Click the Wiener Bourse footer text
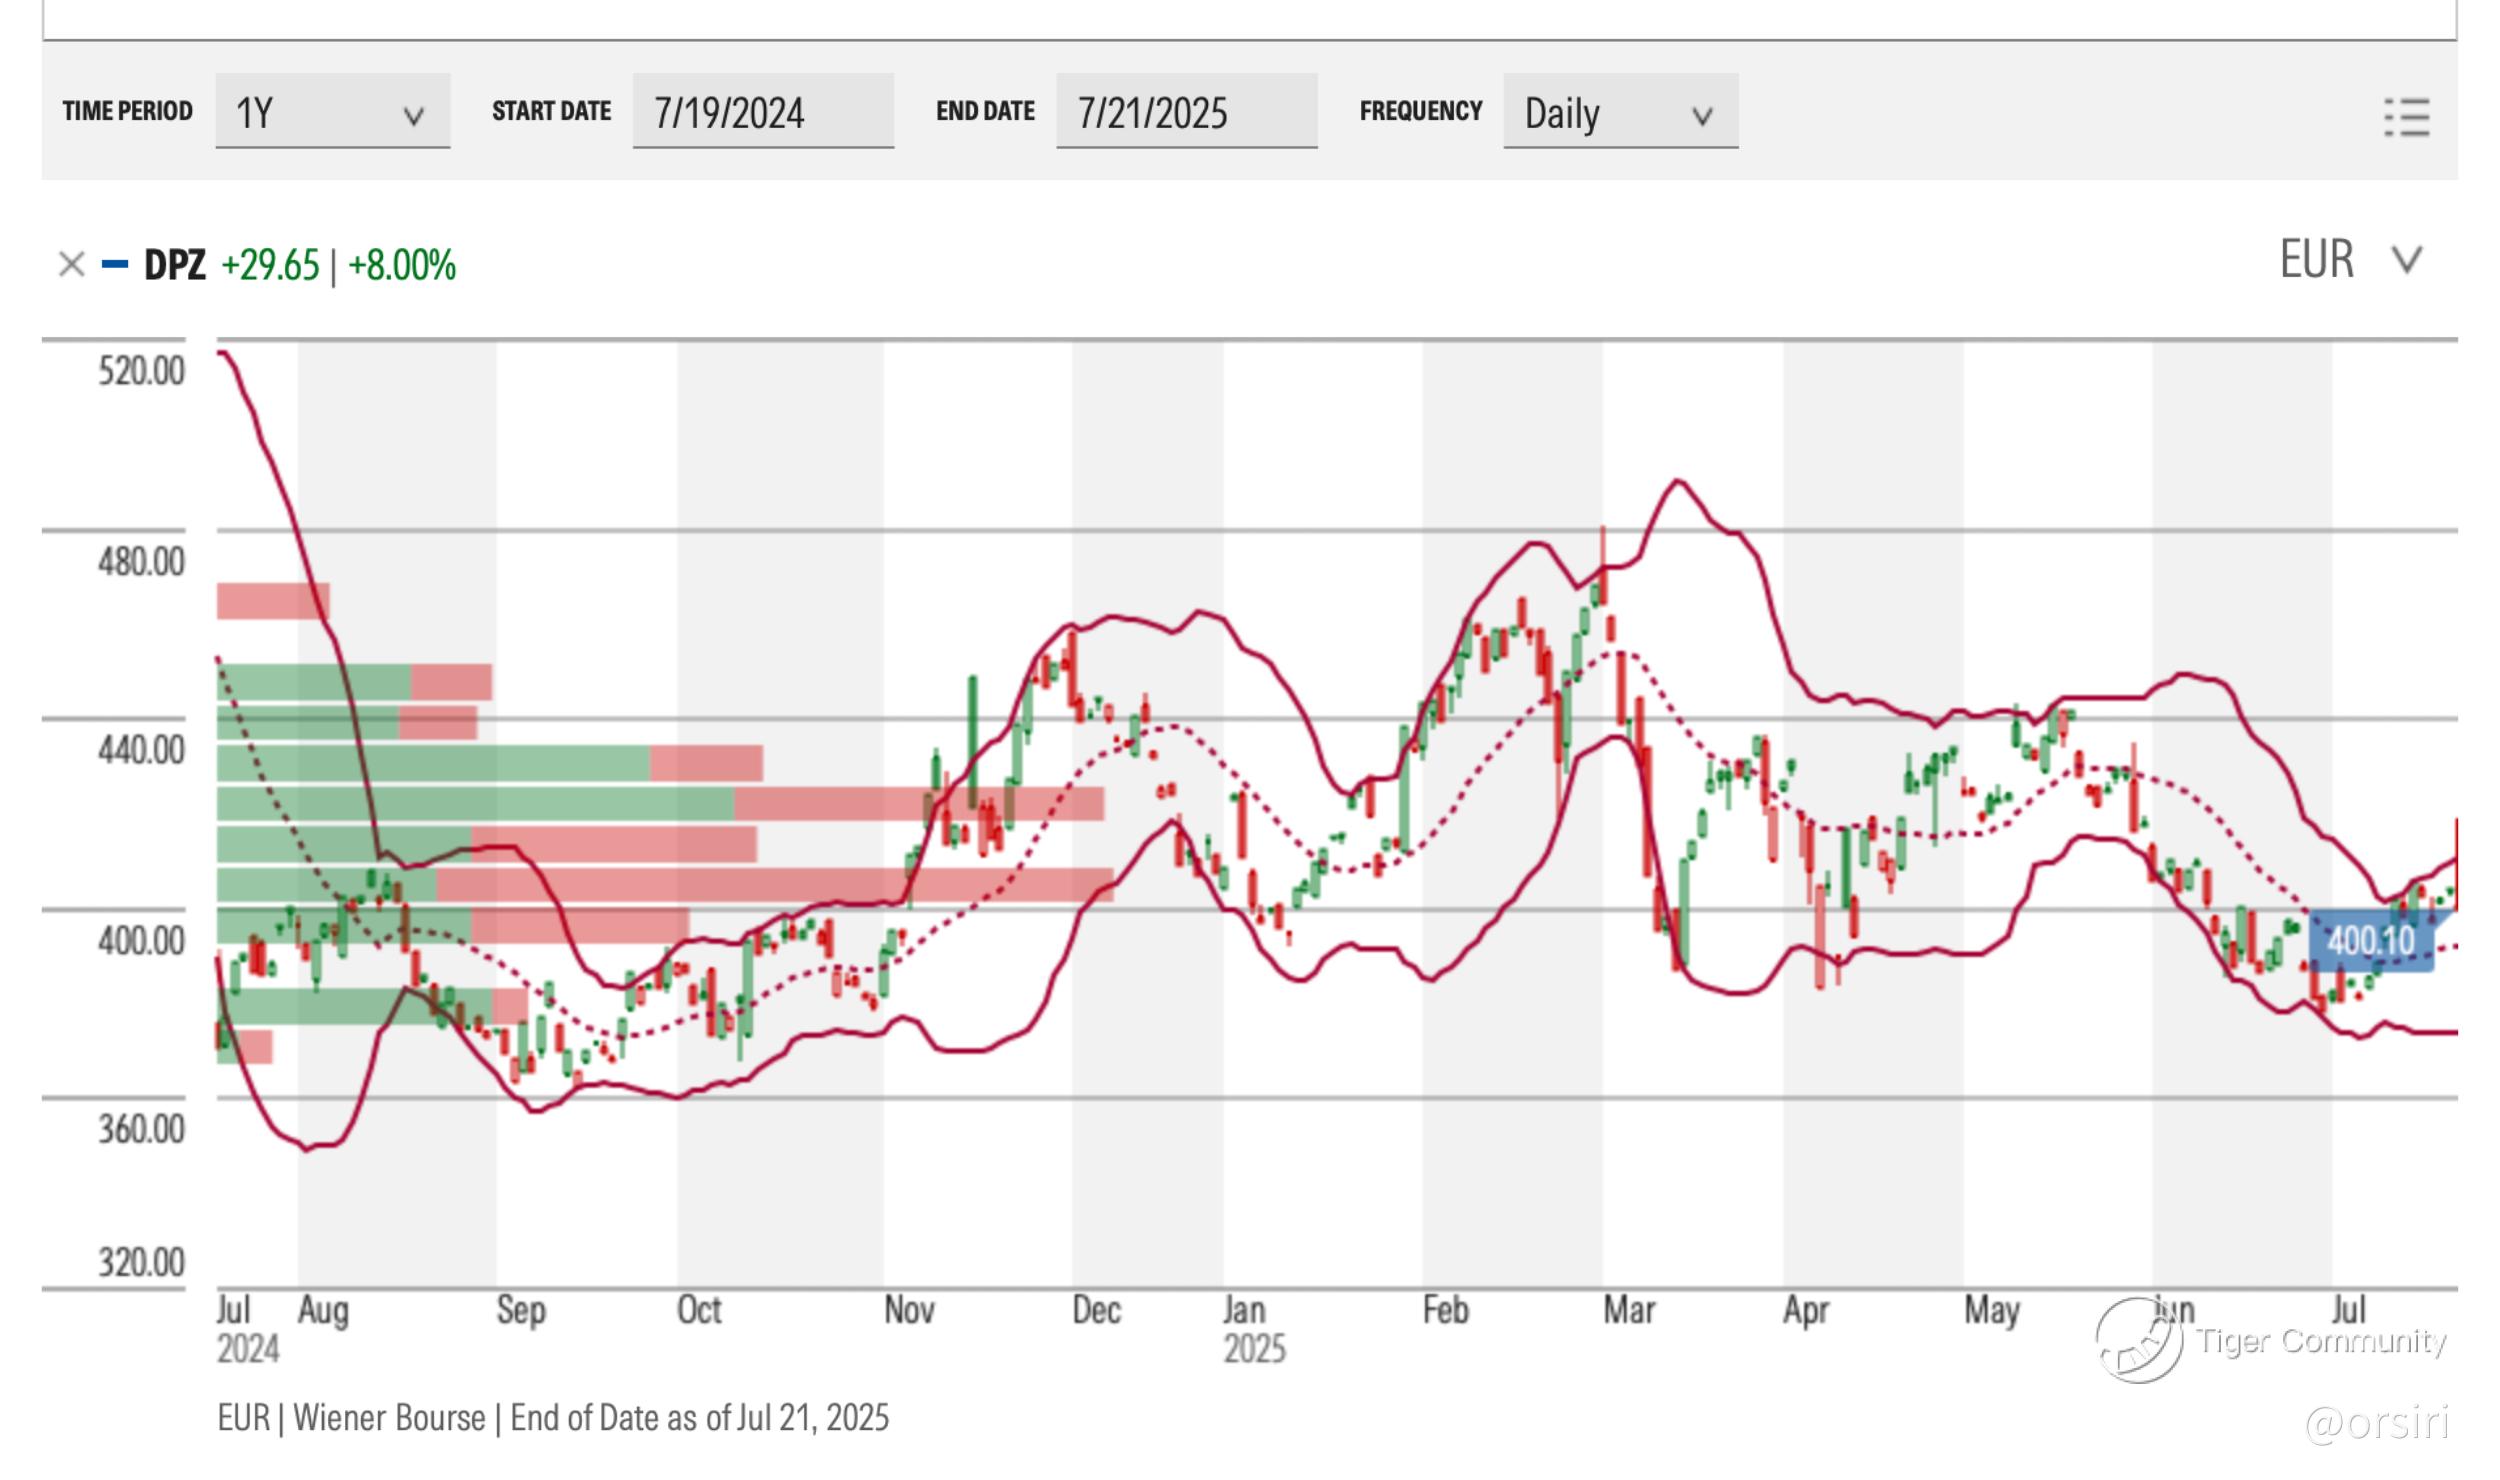Viewport: 2500px width, 1480px height. [388, 1418]
